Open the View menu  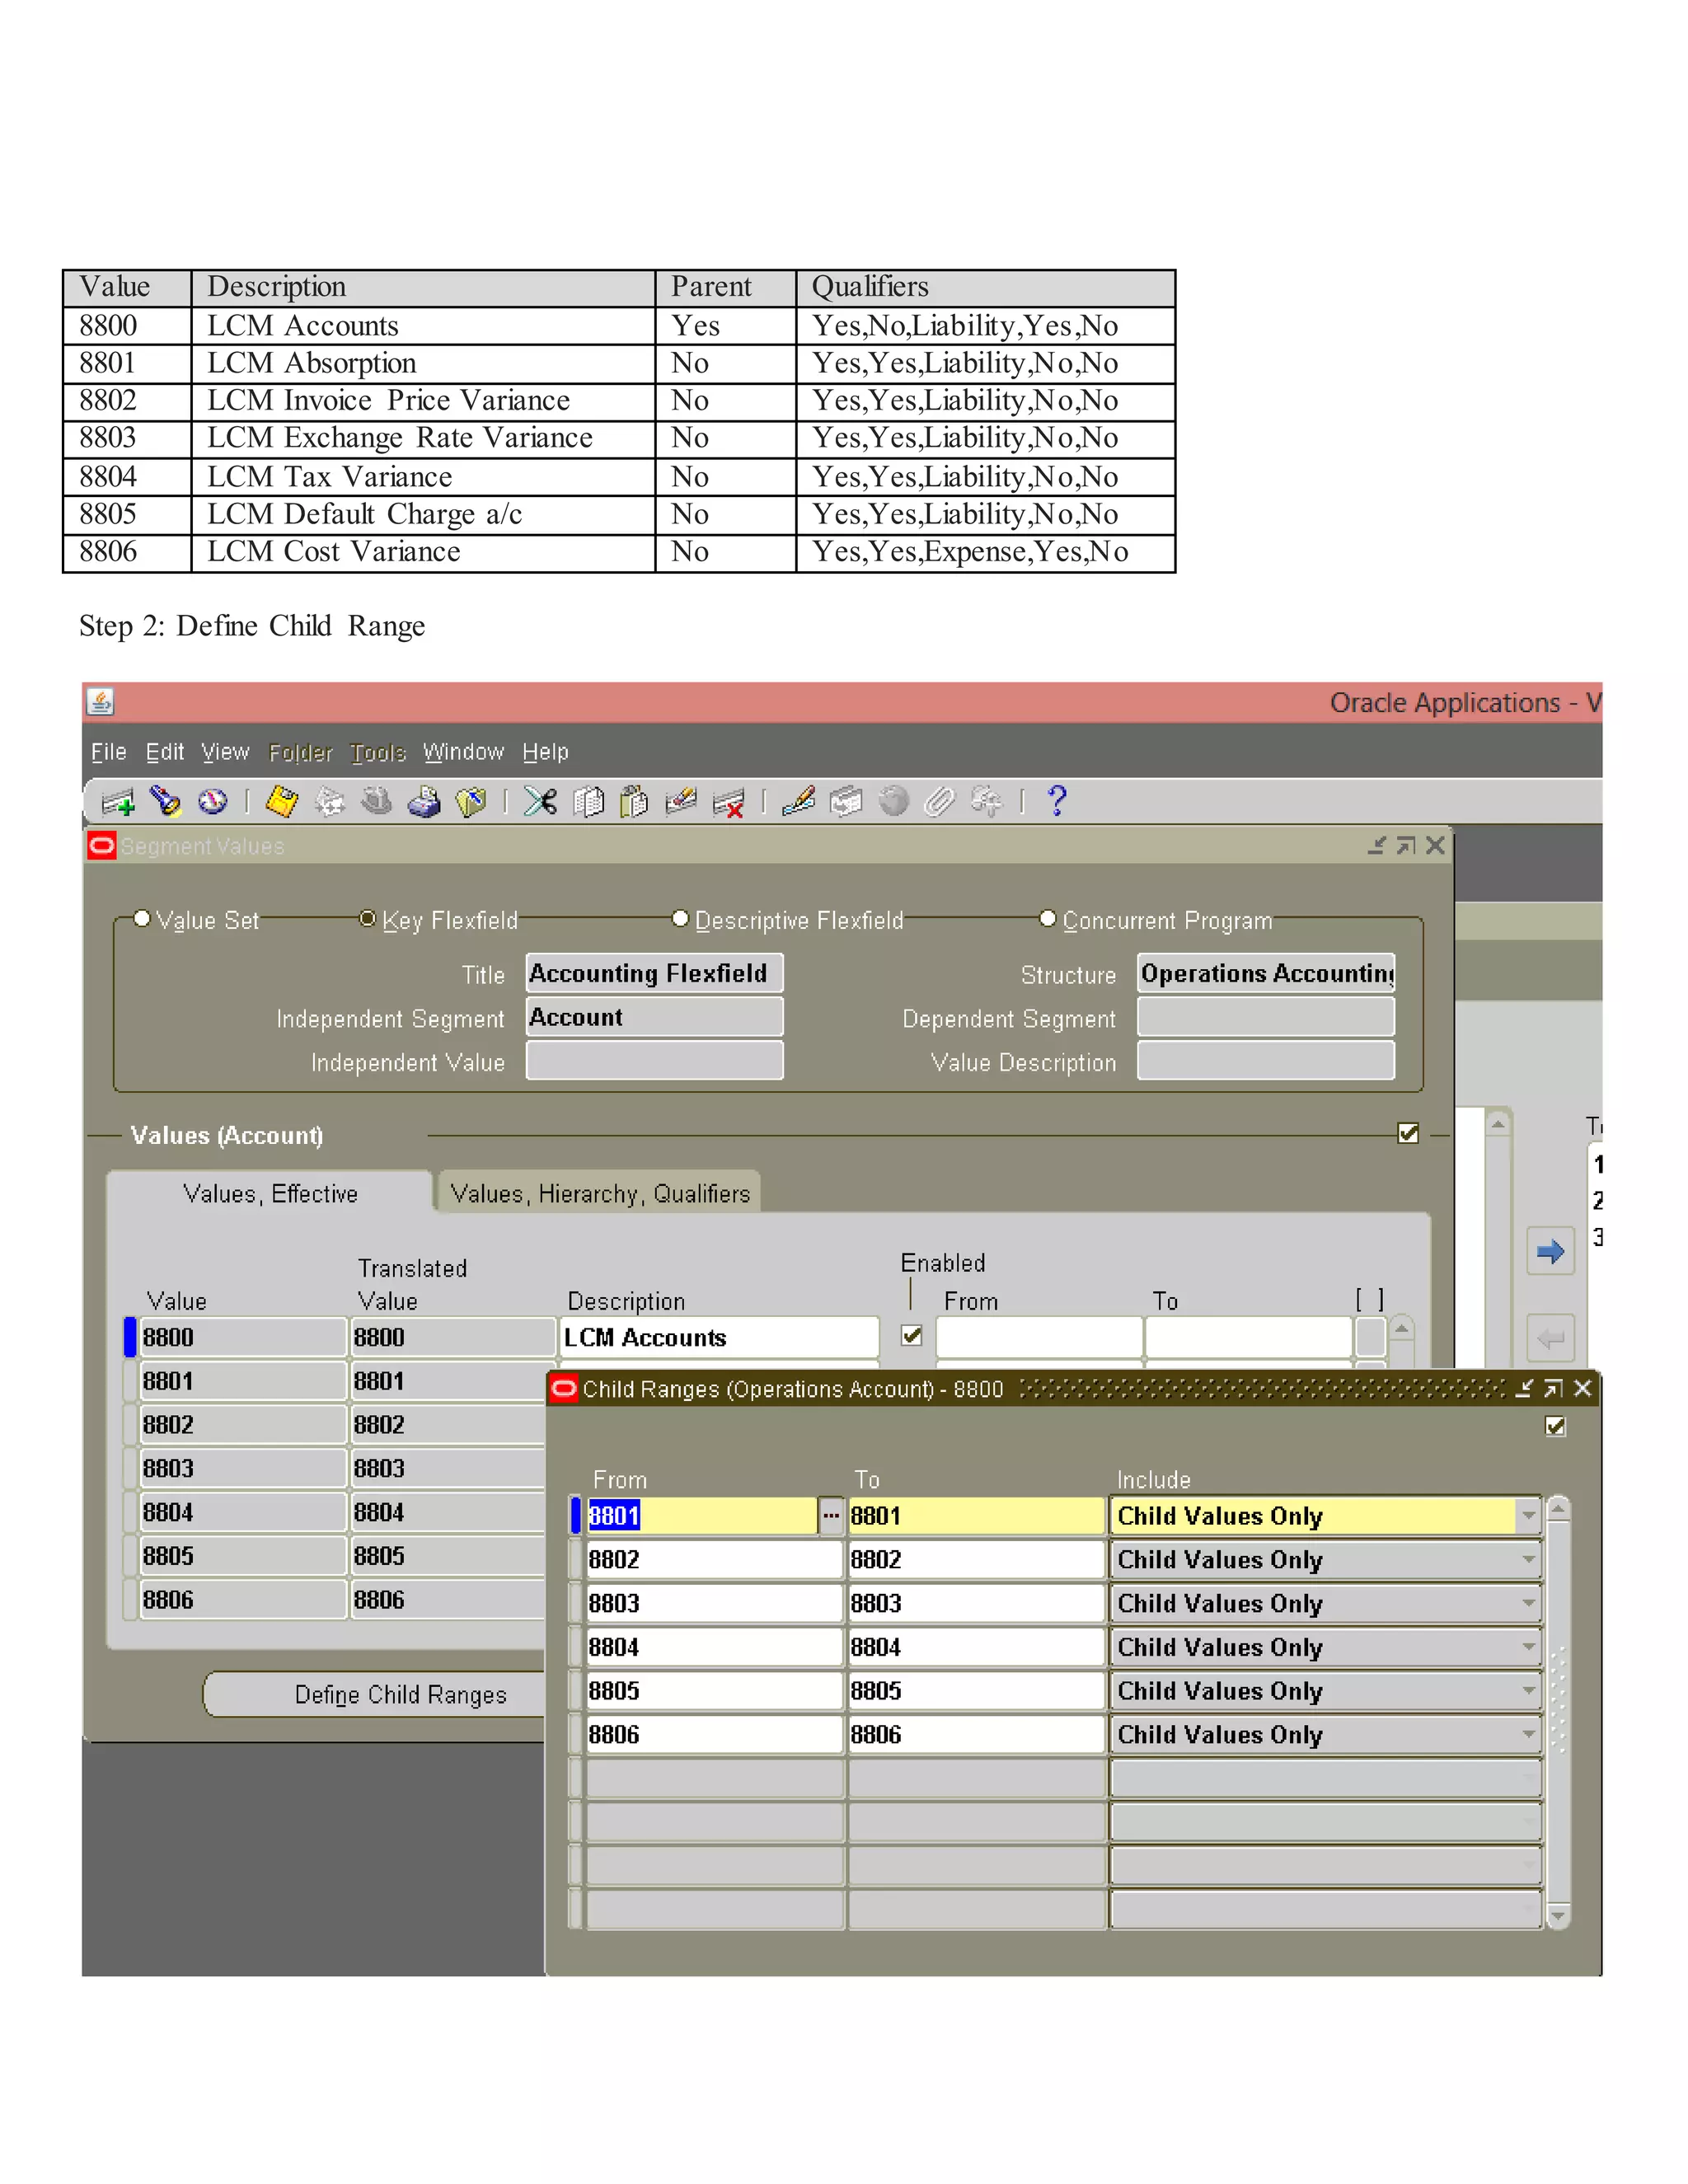(225, 752)
